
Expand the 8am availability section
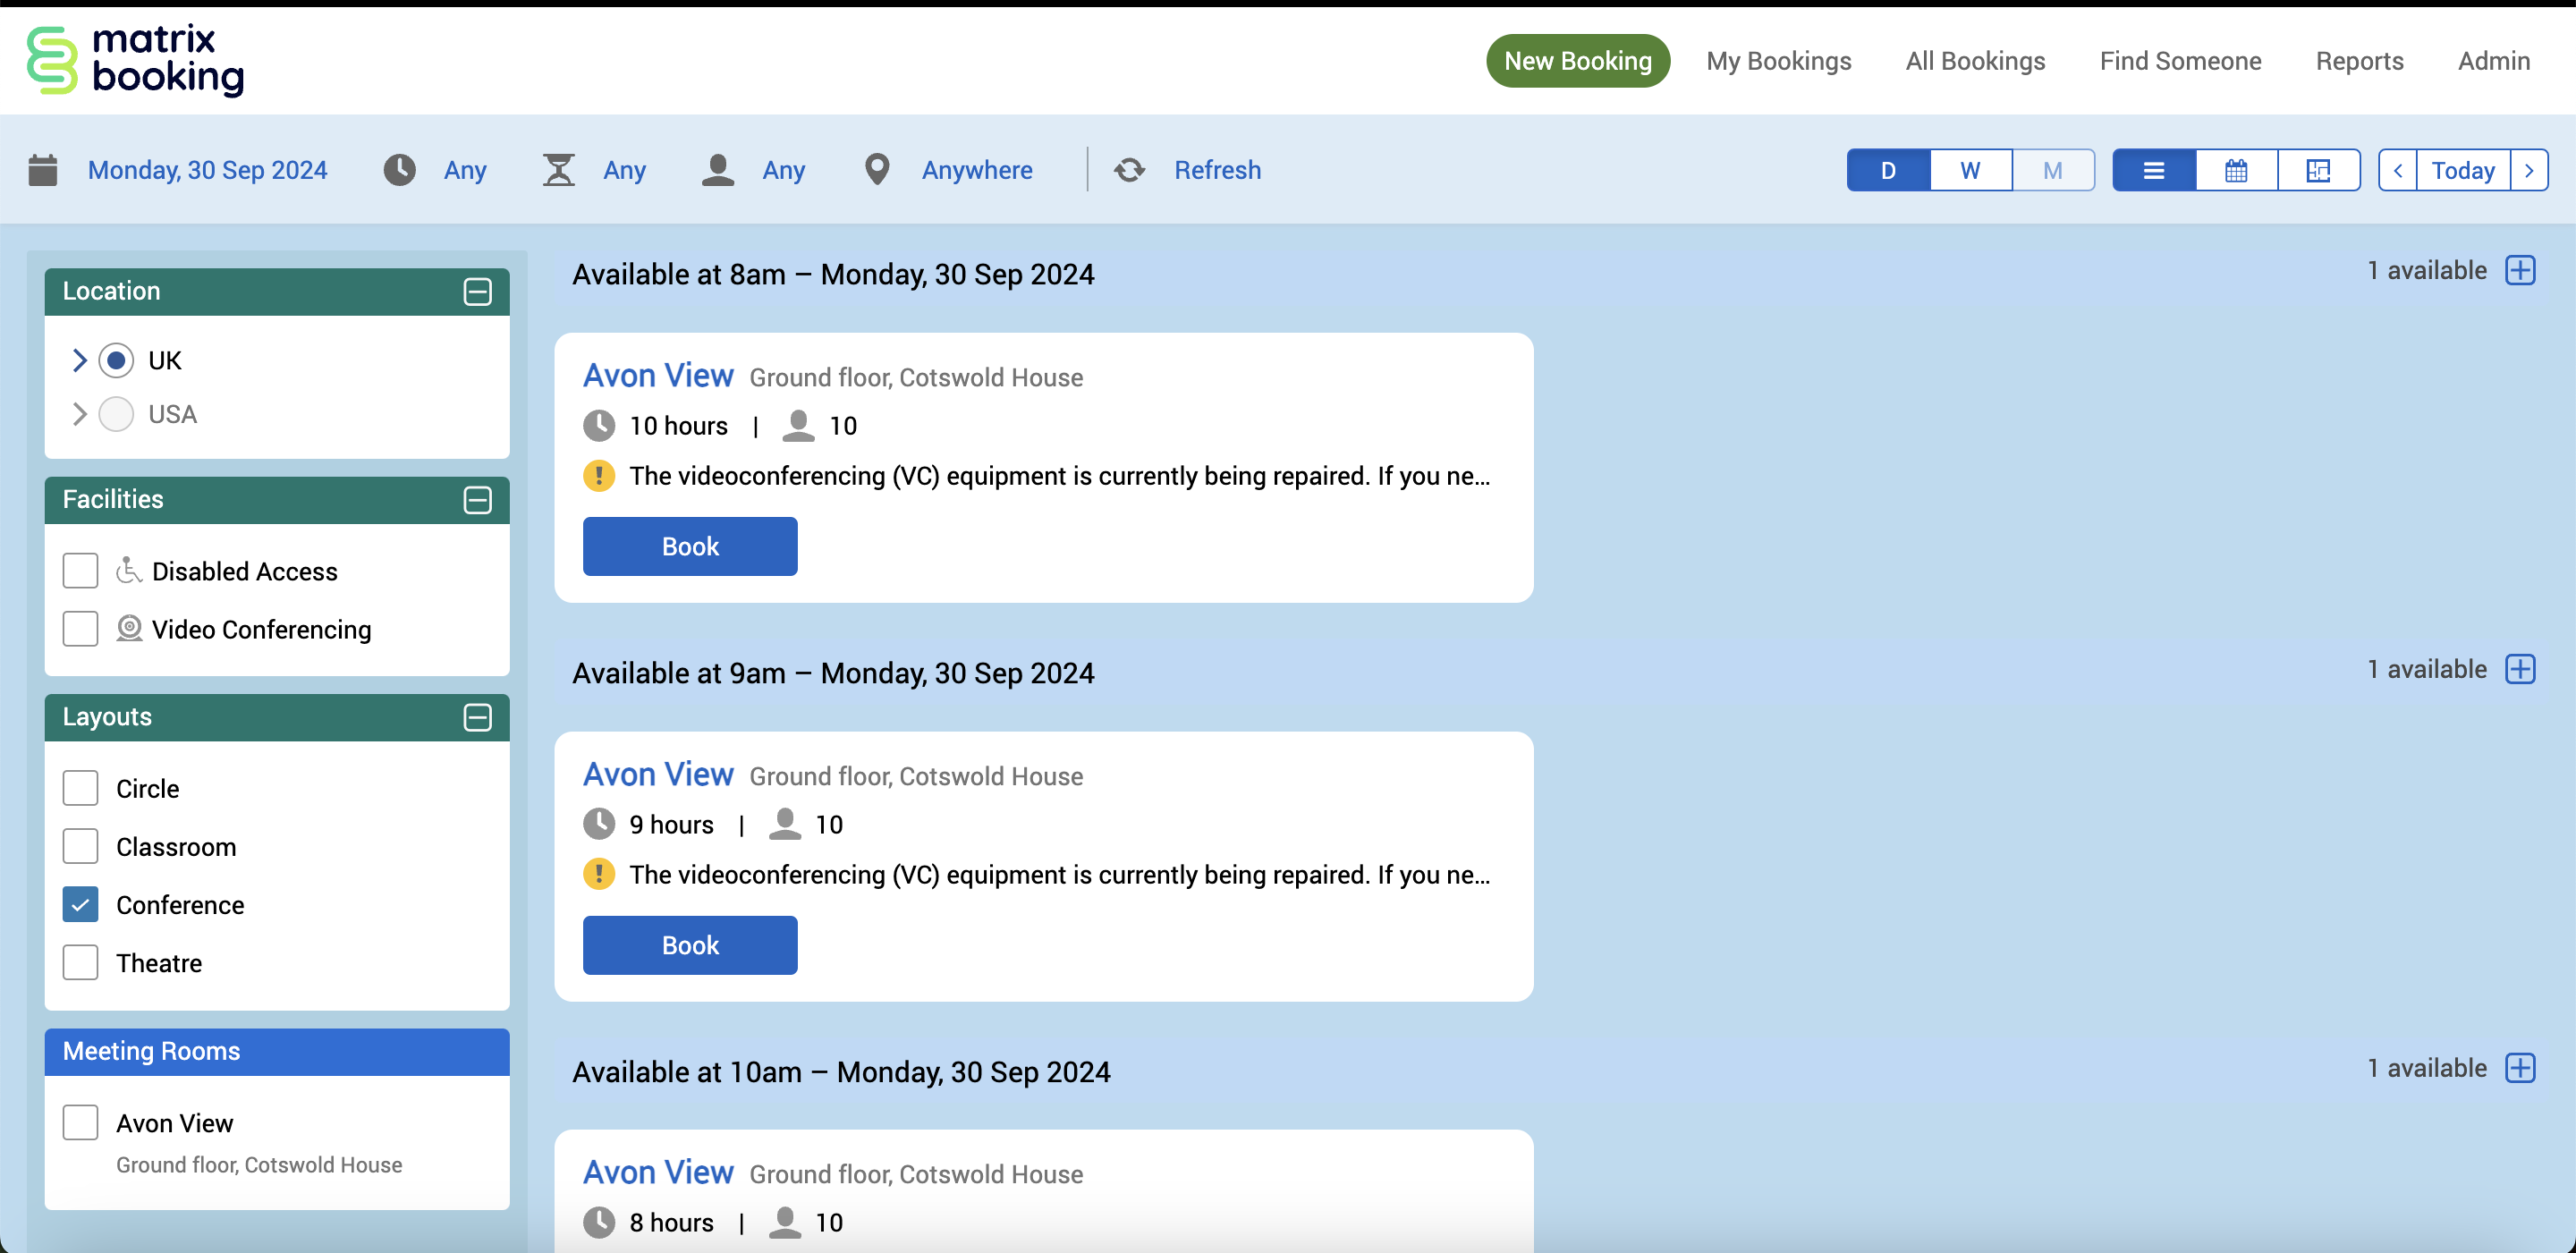point(2519,270)
